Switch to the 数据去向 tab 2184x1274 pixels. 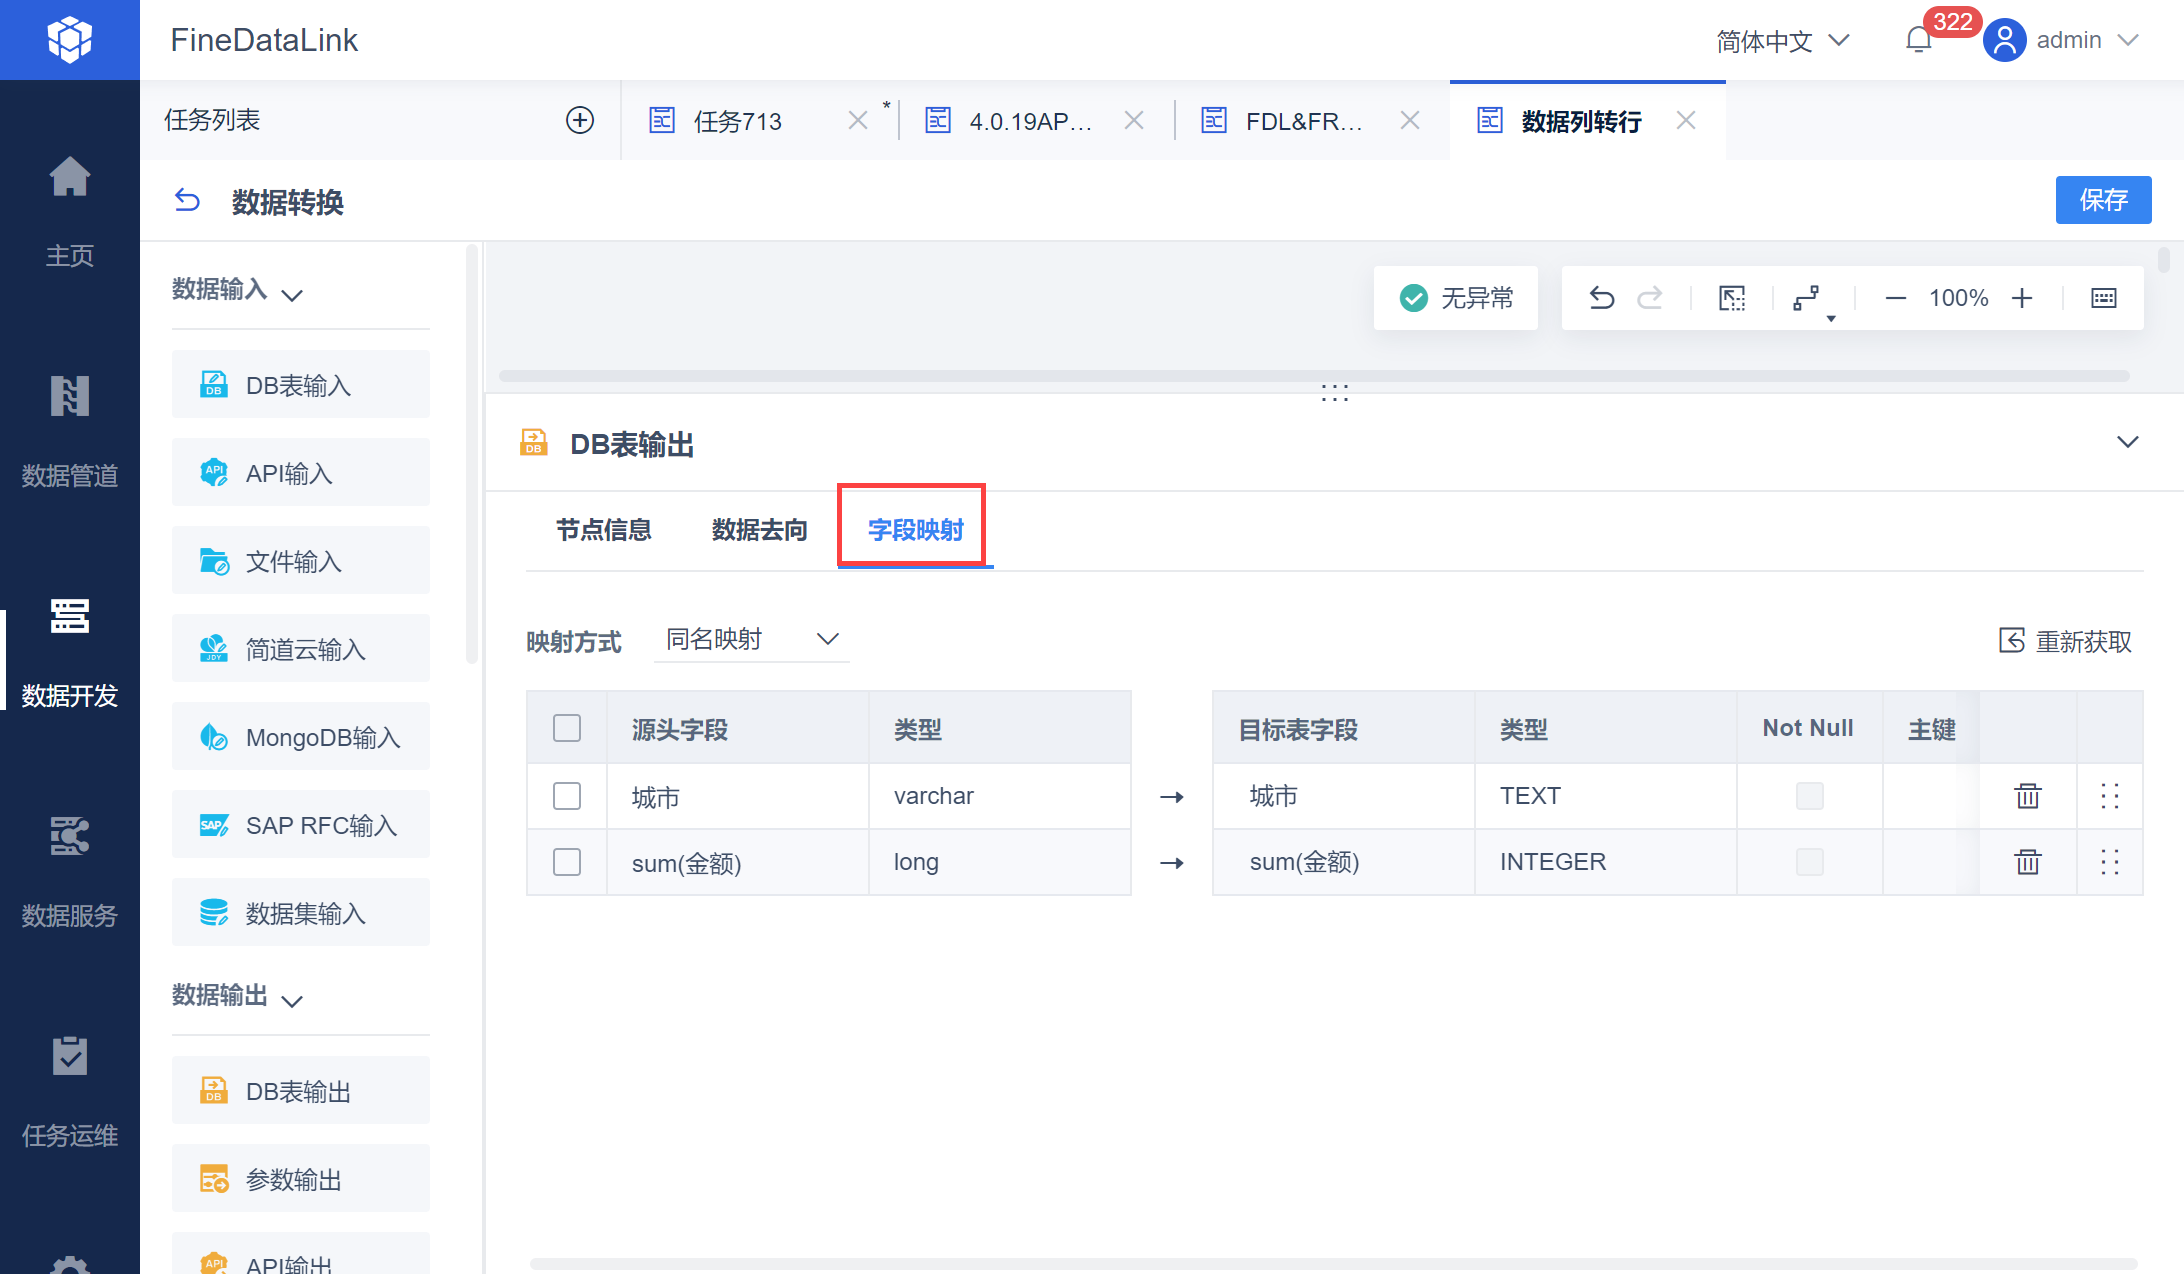click(759, 530)
